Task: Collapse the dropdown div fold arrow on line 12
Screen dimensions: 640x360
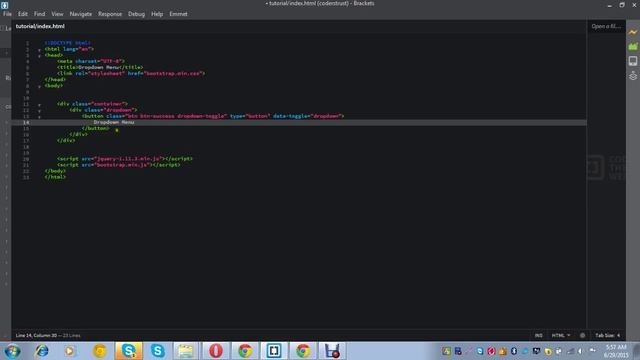Action: tap(39, 111)
